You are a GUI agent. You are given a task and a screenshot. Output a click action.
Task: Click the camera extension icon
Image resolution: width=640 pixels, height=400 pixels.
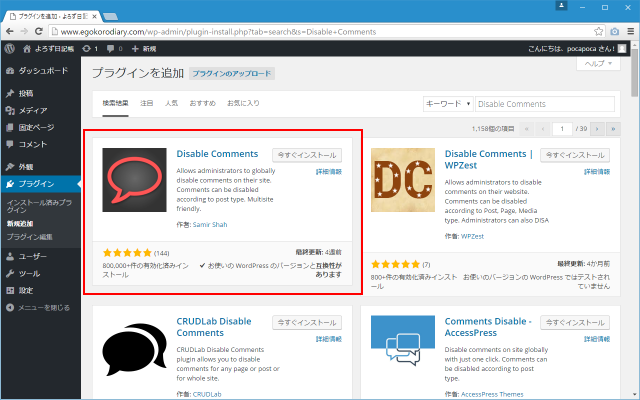click(615, 31)
